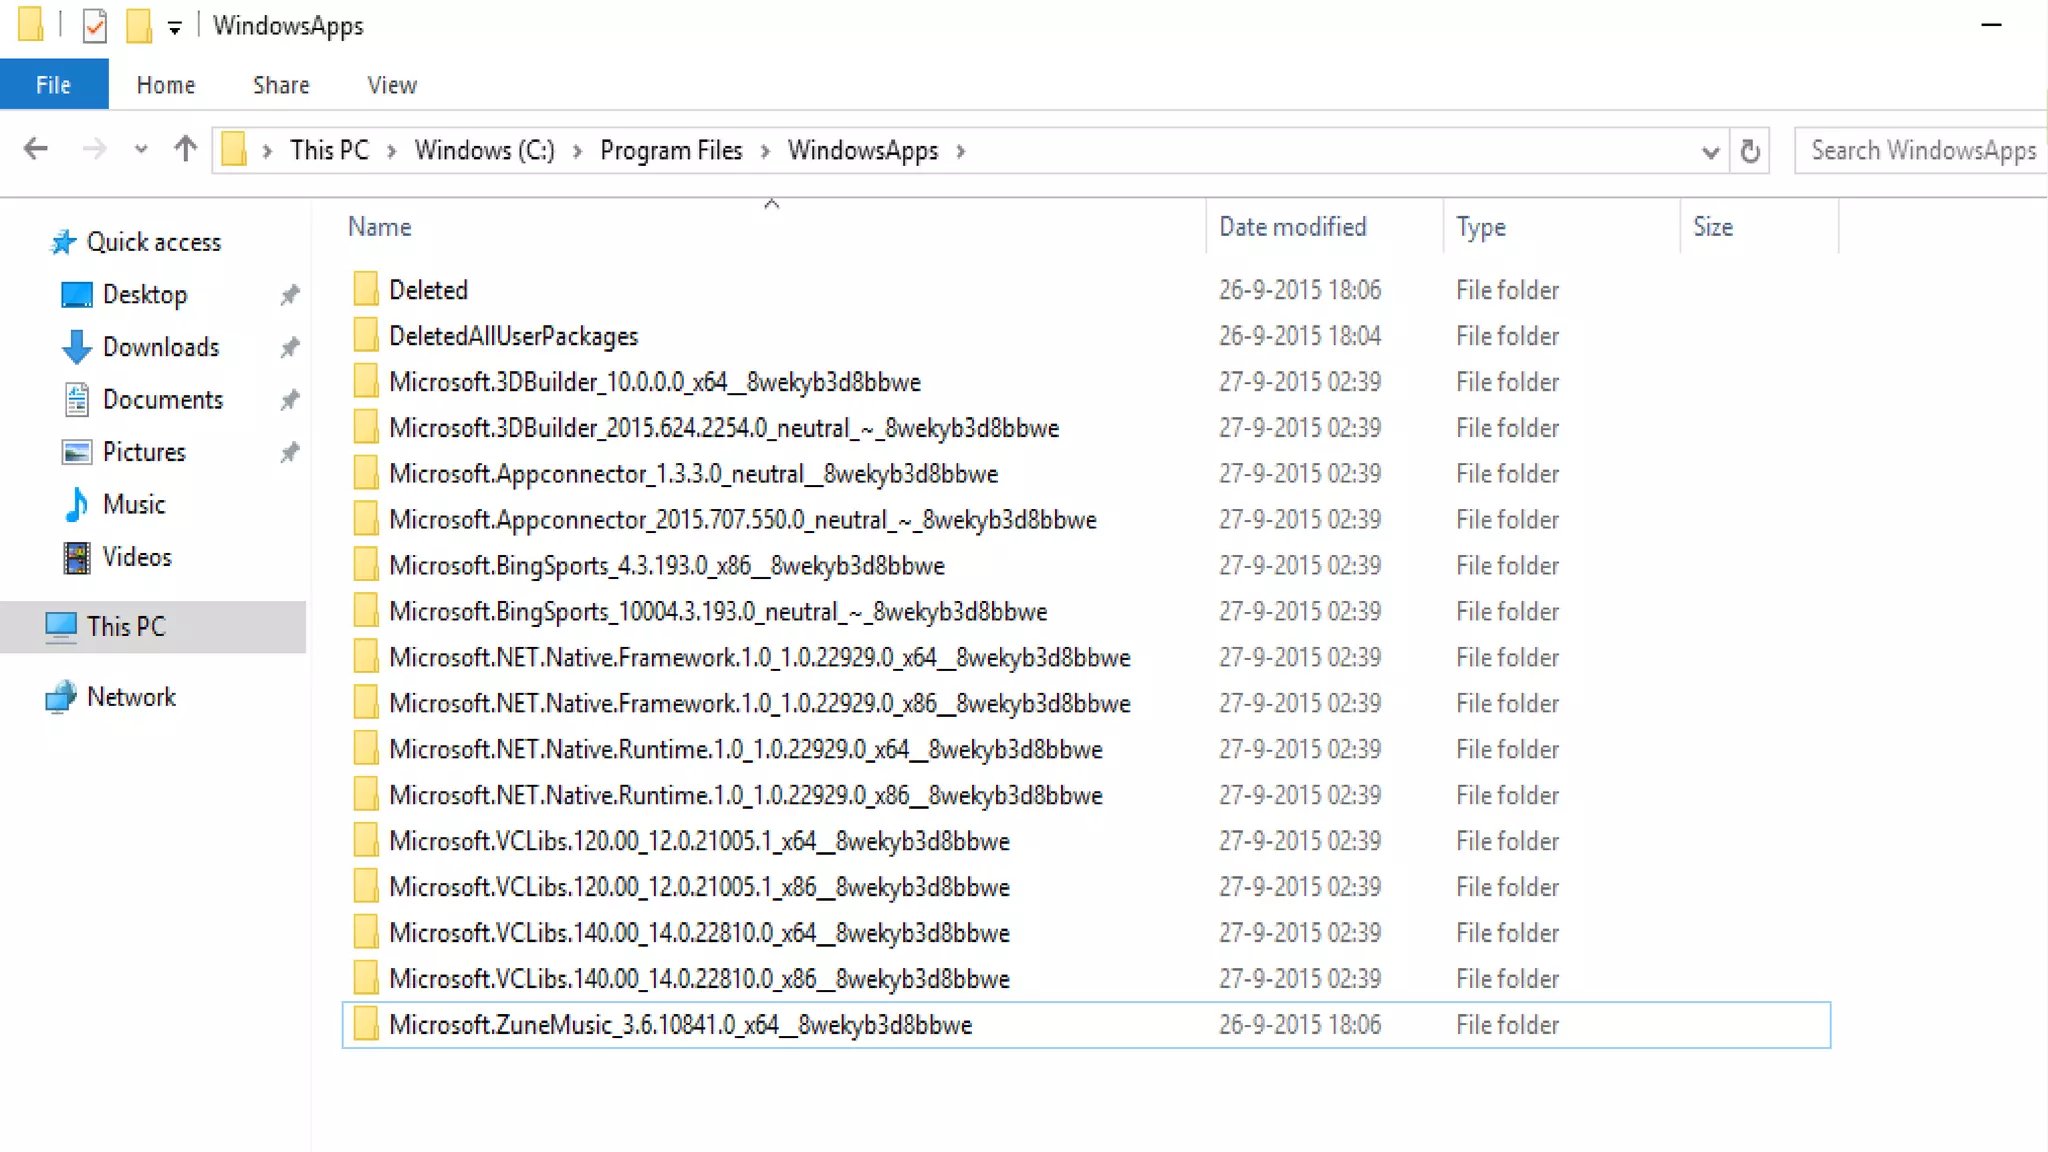Image resolution: width=2048 pixels, height=1152 pixels.
Task: Sort by the Name column header
Action: click(774, 227)
